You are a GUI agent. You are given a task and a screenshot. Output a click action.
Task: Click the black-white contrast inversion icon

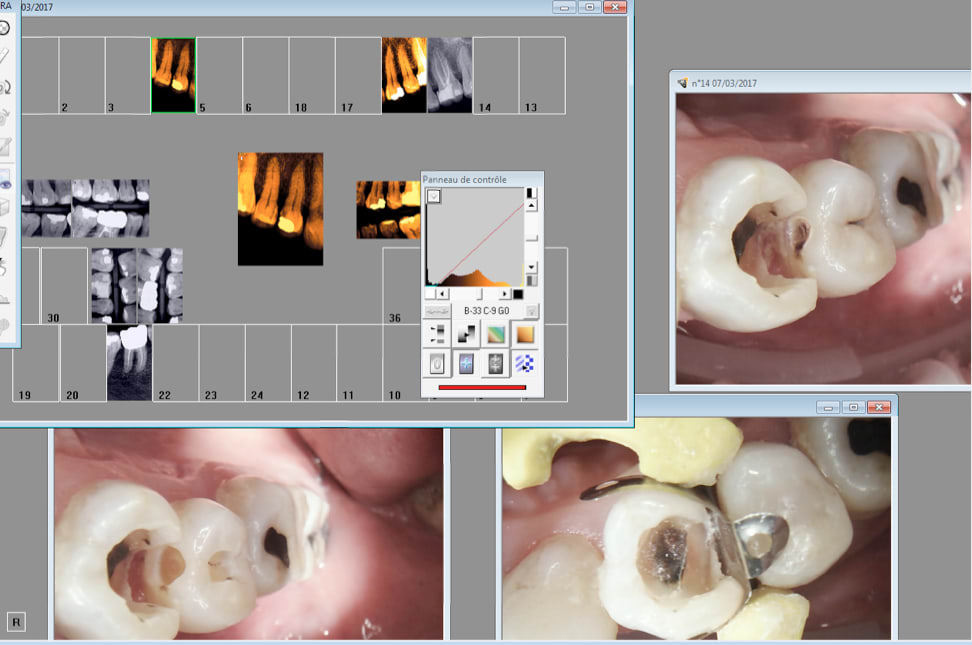coord(467,335)
